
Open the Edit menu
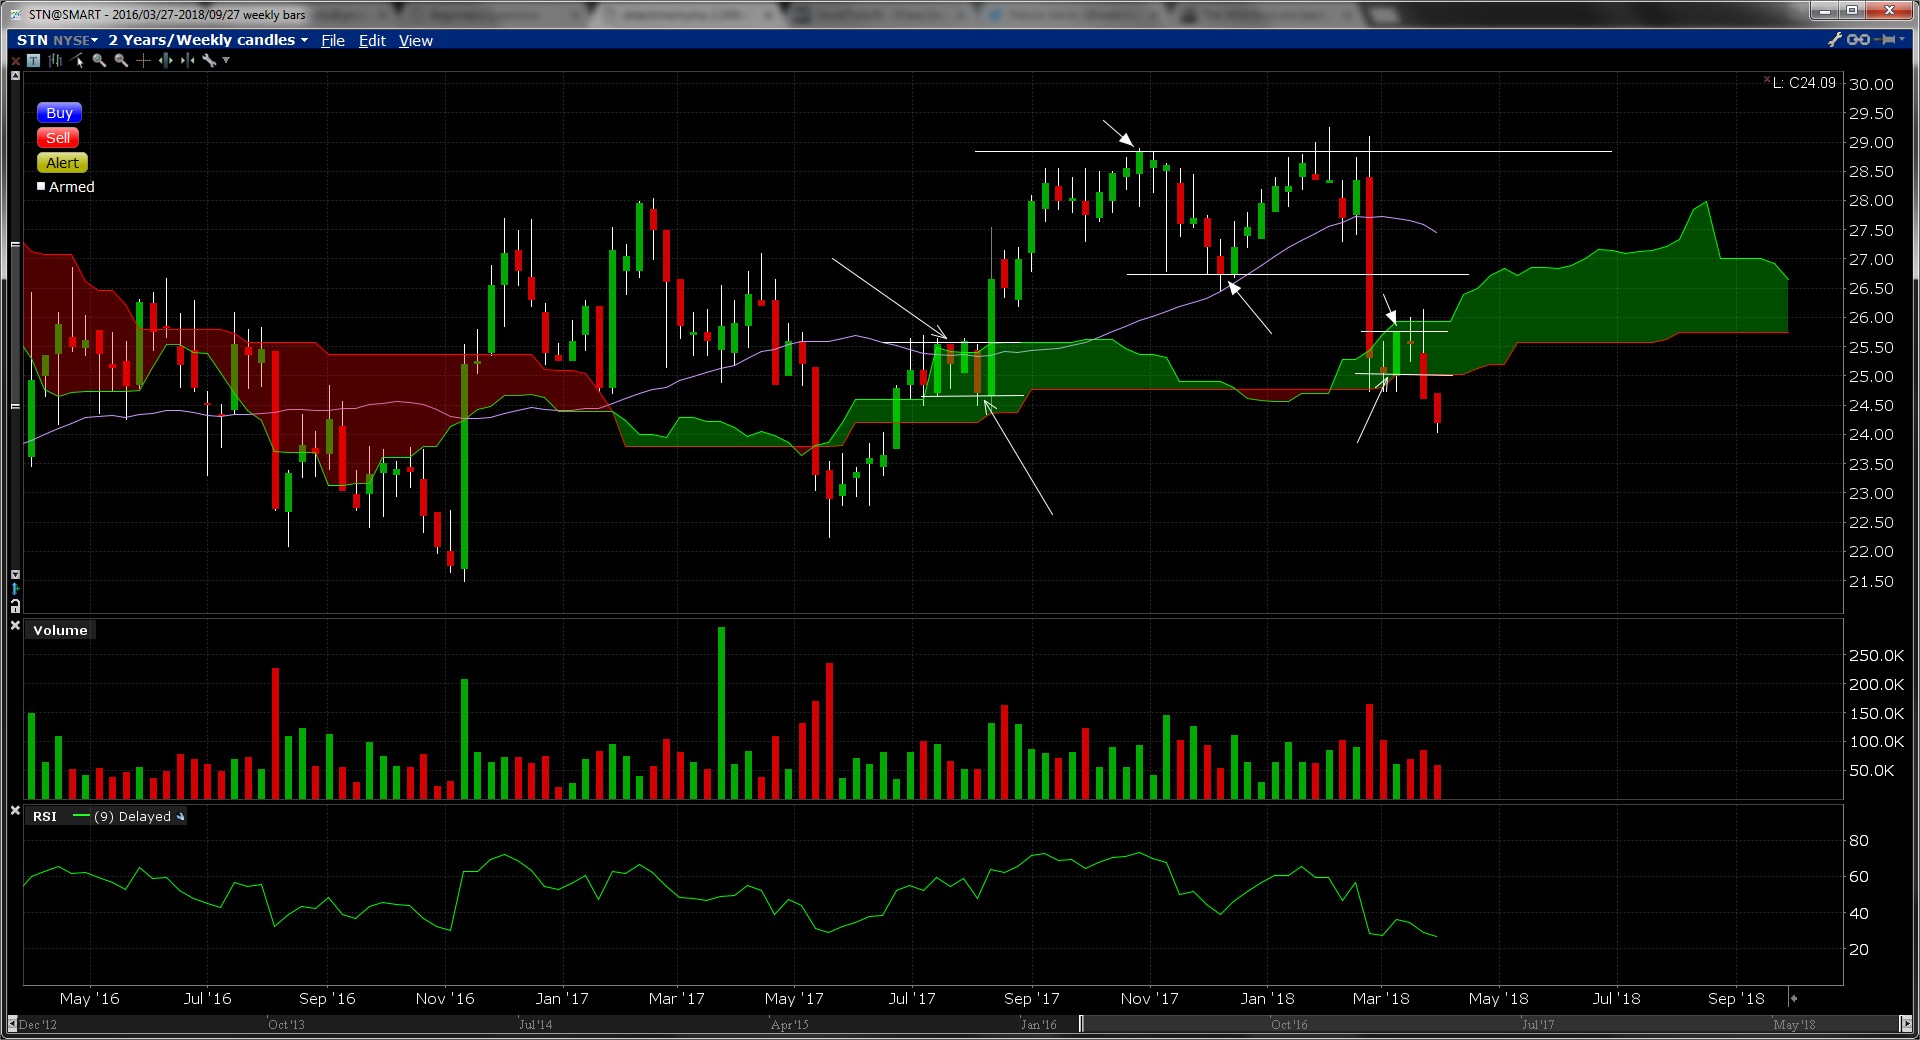click(x=372, y=41)
